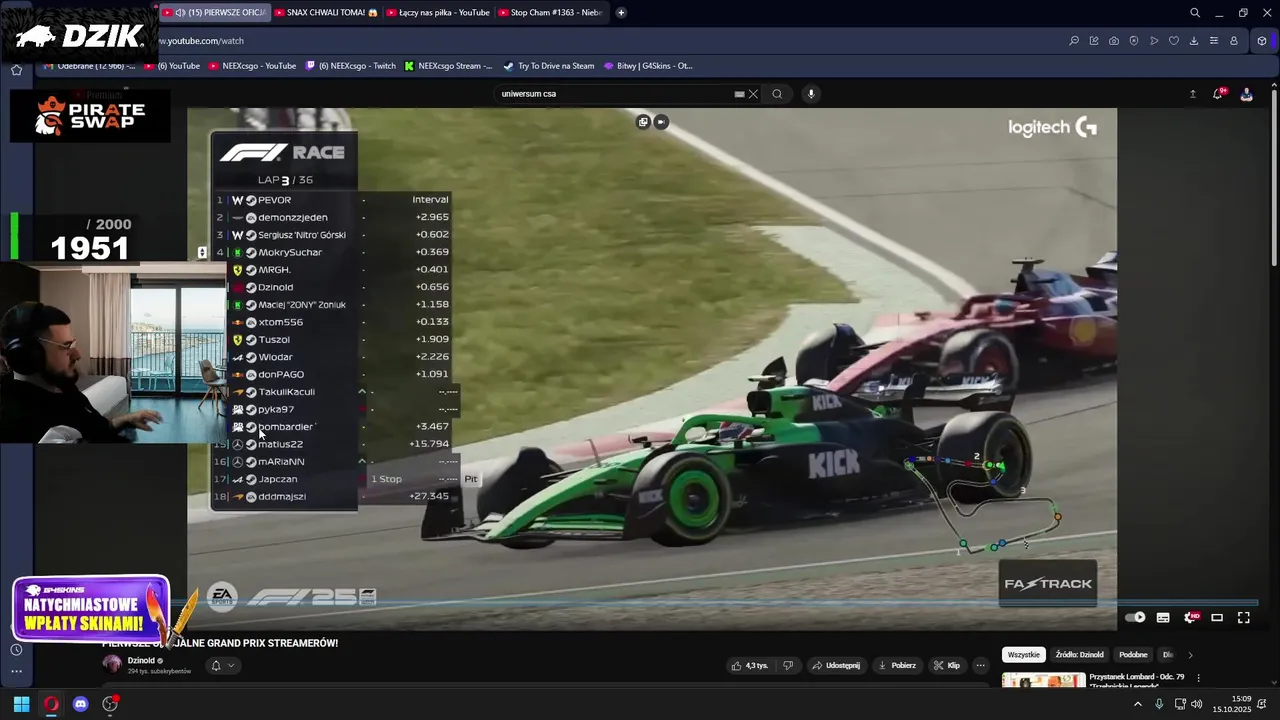Viewport: 1280px width, 720px height.
Task: Open OBS Studio from the taskbar
Action: click(x=110, y=704)
